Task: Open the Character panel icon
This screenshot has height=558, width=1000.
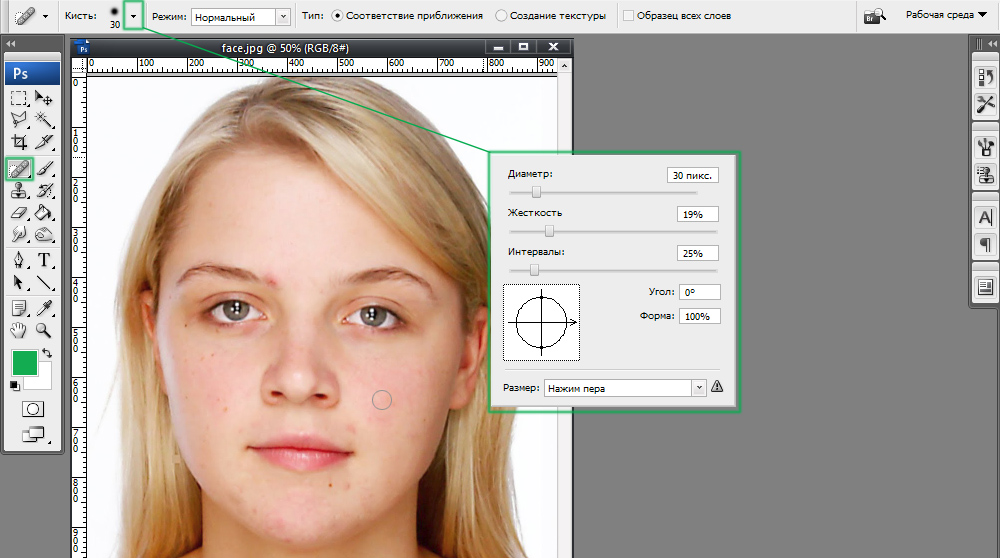Action: (x=985, y=217)
